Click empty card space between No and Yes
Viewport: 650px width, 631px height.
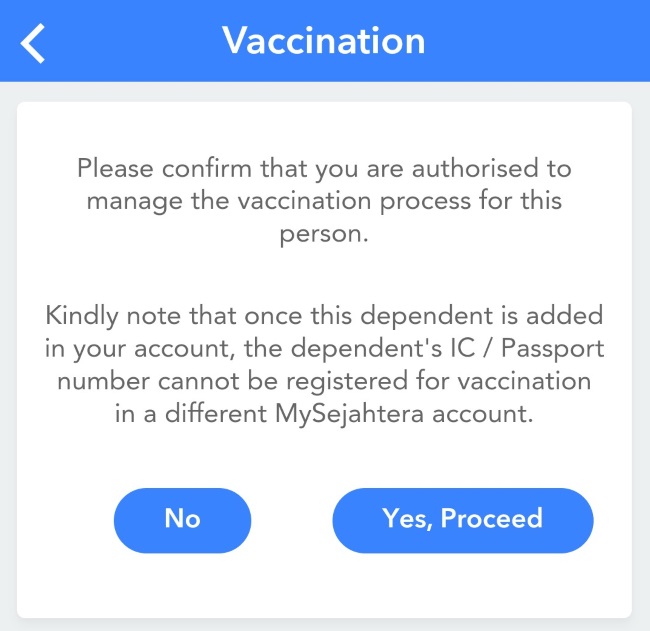tap(292, 520)
